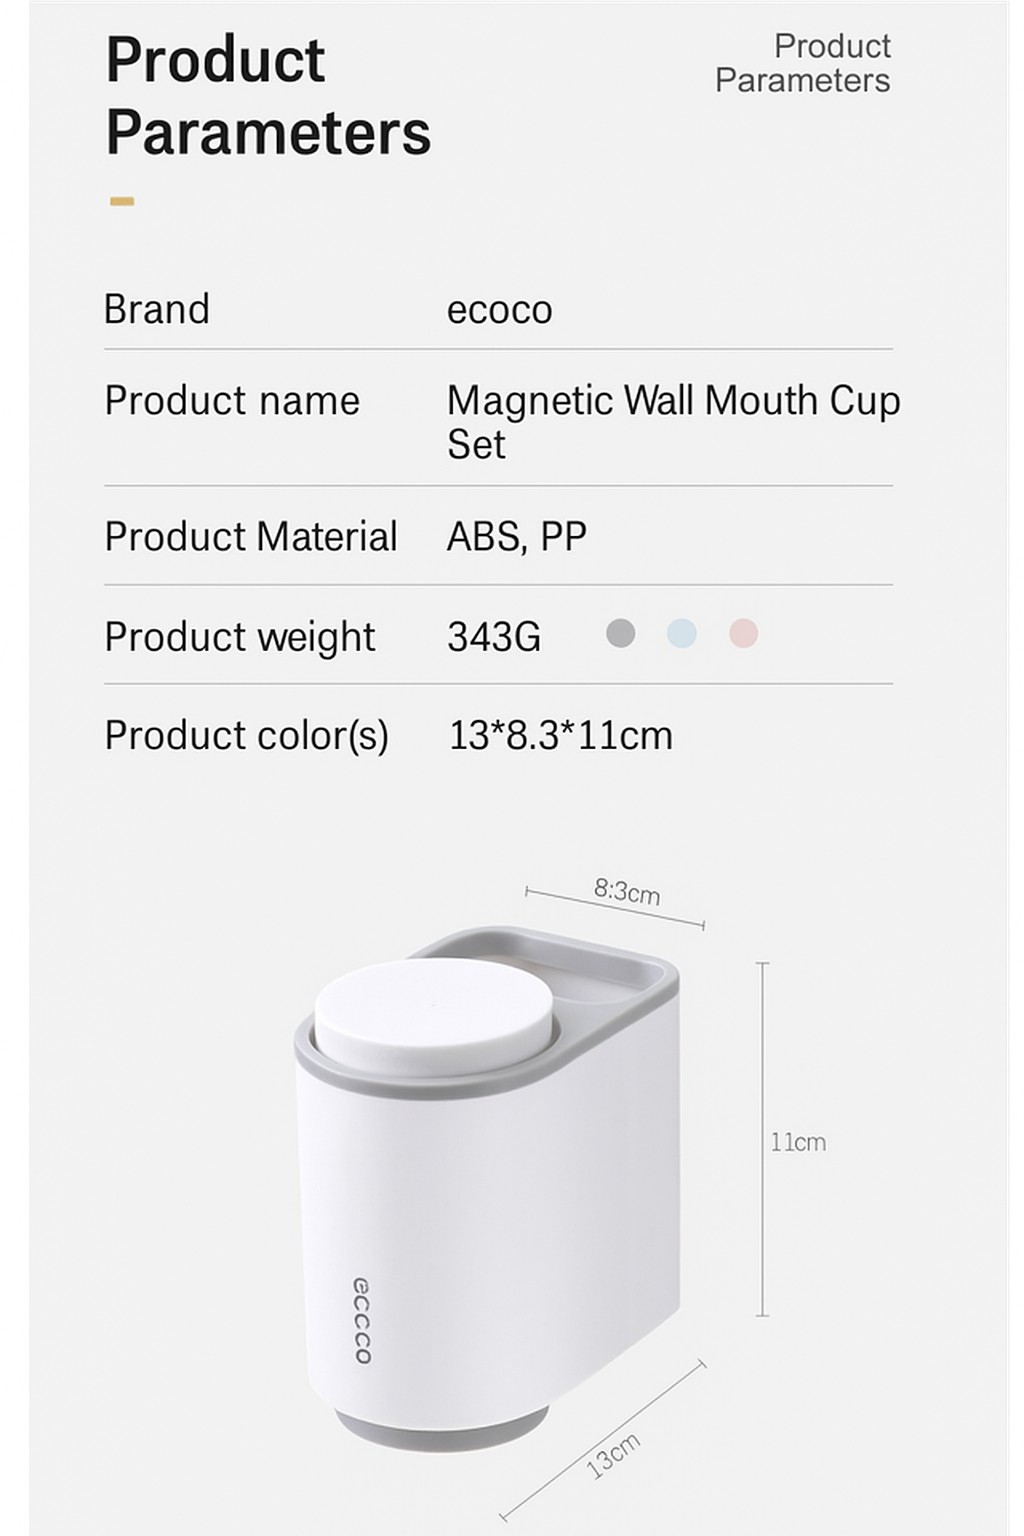Screen dimensions: 1024x1536
Task: Click the Product Parameters heading
Action: click(x=268, y=96)
